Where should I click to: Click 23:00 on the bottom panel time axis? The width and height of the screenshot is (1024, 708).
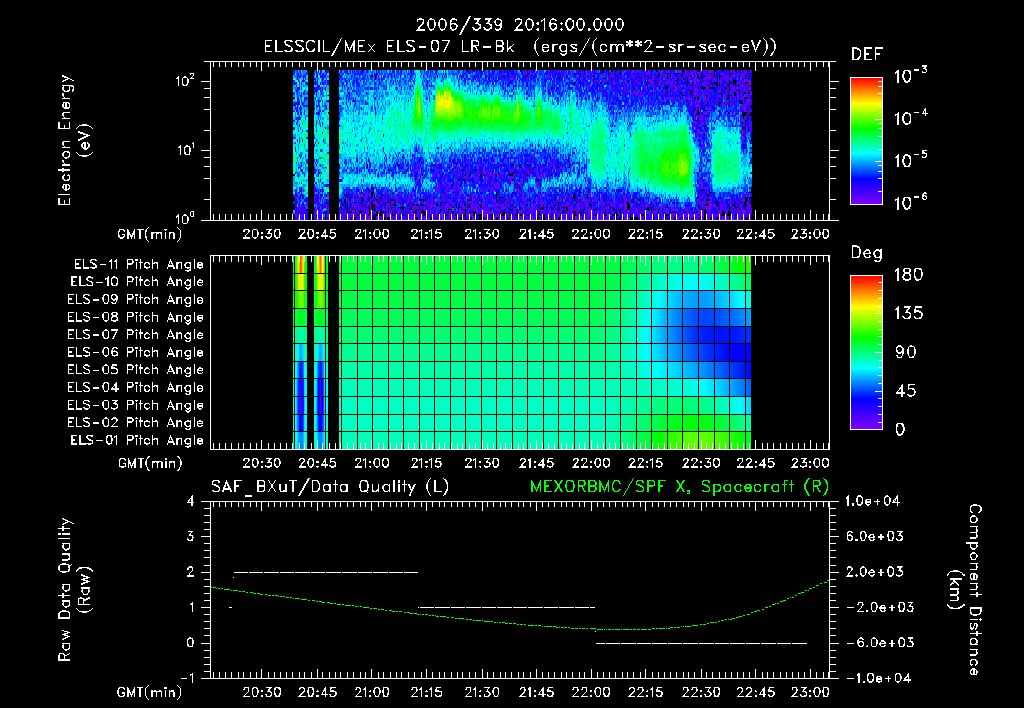[810, 692]
